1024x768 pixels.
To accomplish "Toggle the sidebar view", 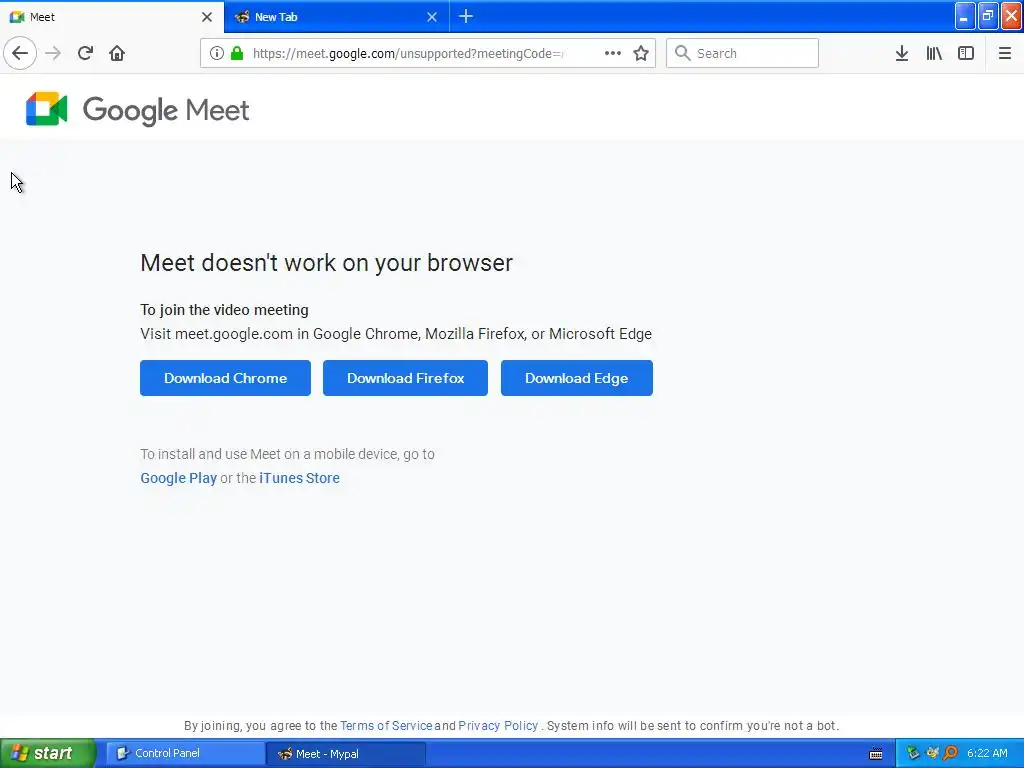I will pos(966,53).
